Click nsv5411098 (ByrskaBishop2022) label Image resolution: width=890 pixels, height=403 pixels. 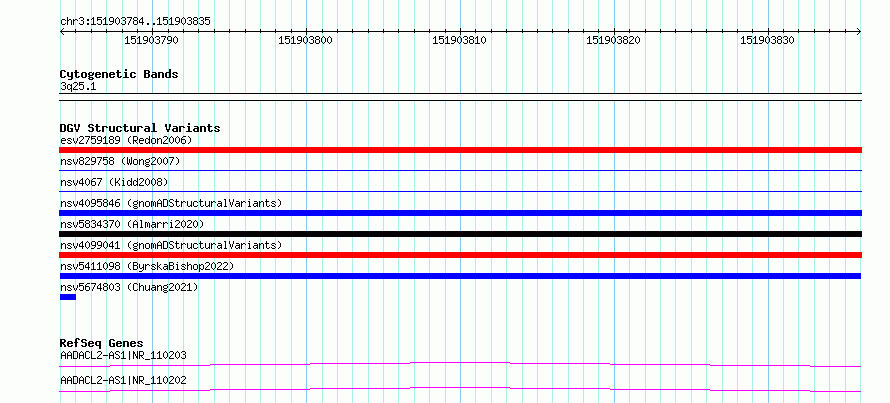pos(147,266)
